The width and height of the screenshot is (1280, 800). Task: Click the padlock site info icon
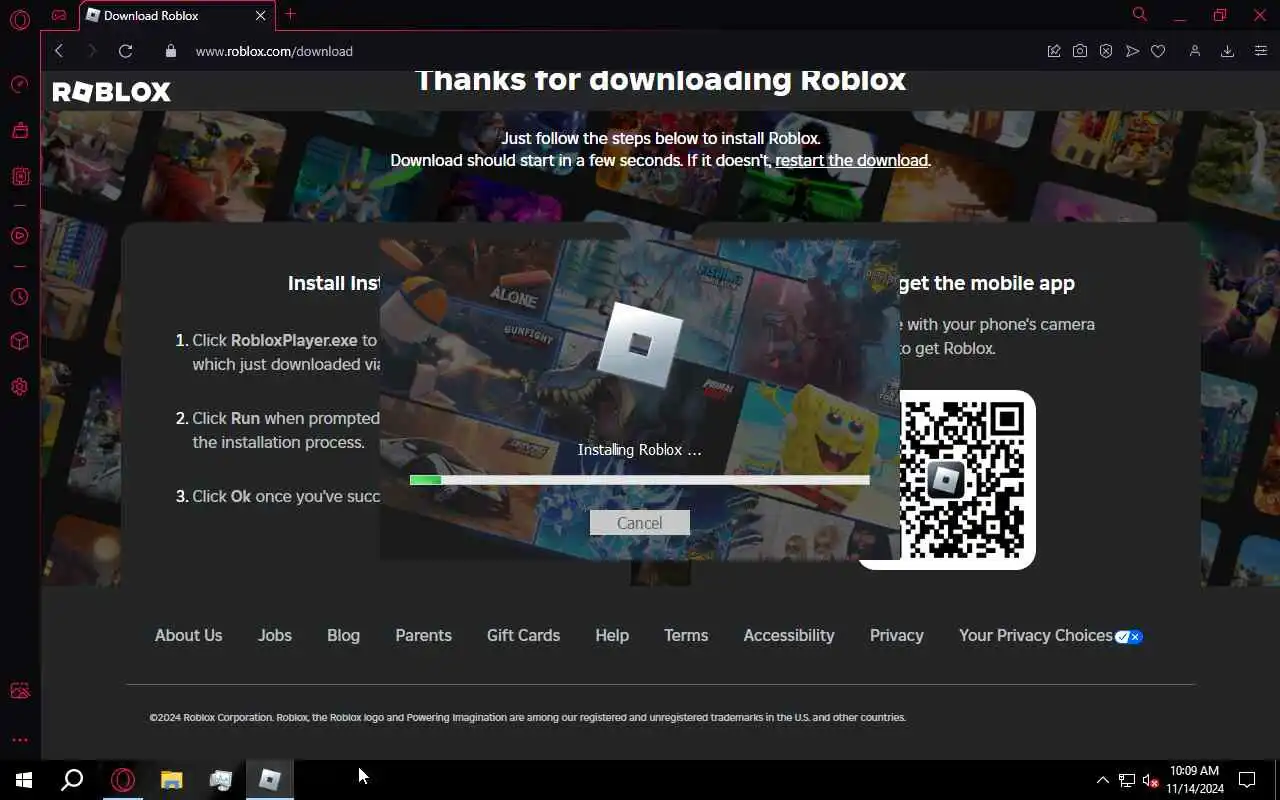pyautogui.click(x=170, y=51)
